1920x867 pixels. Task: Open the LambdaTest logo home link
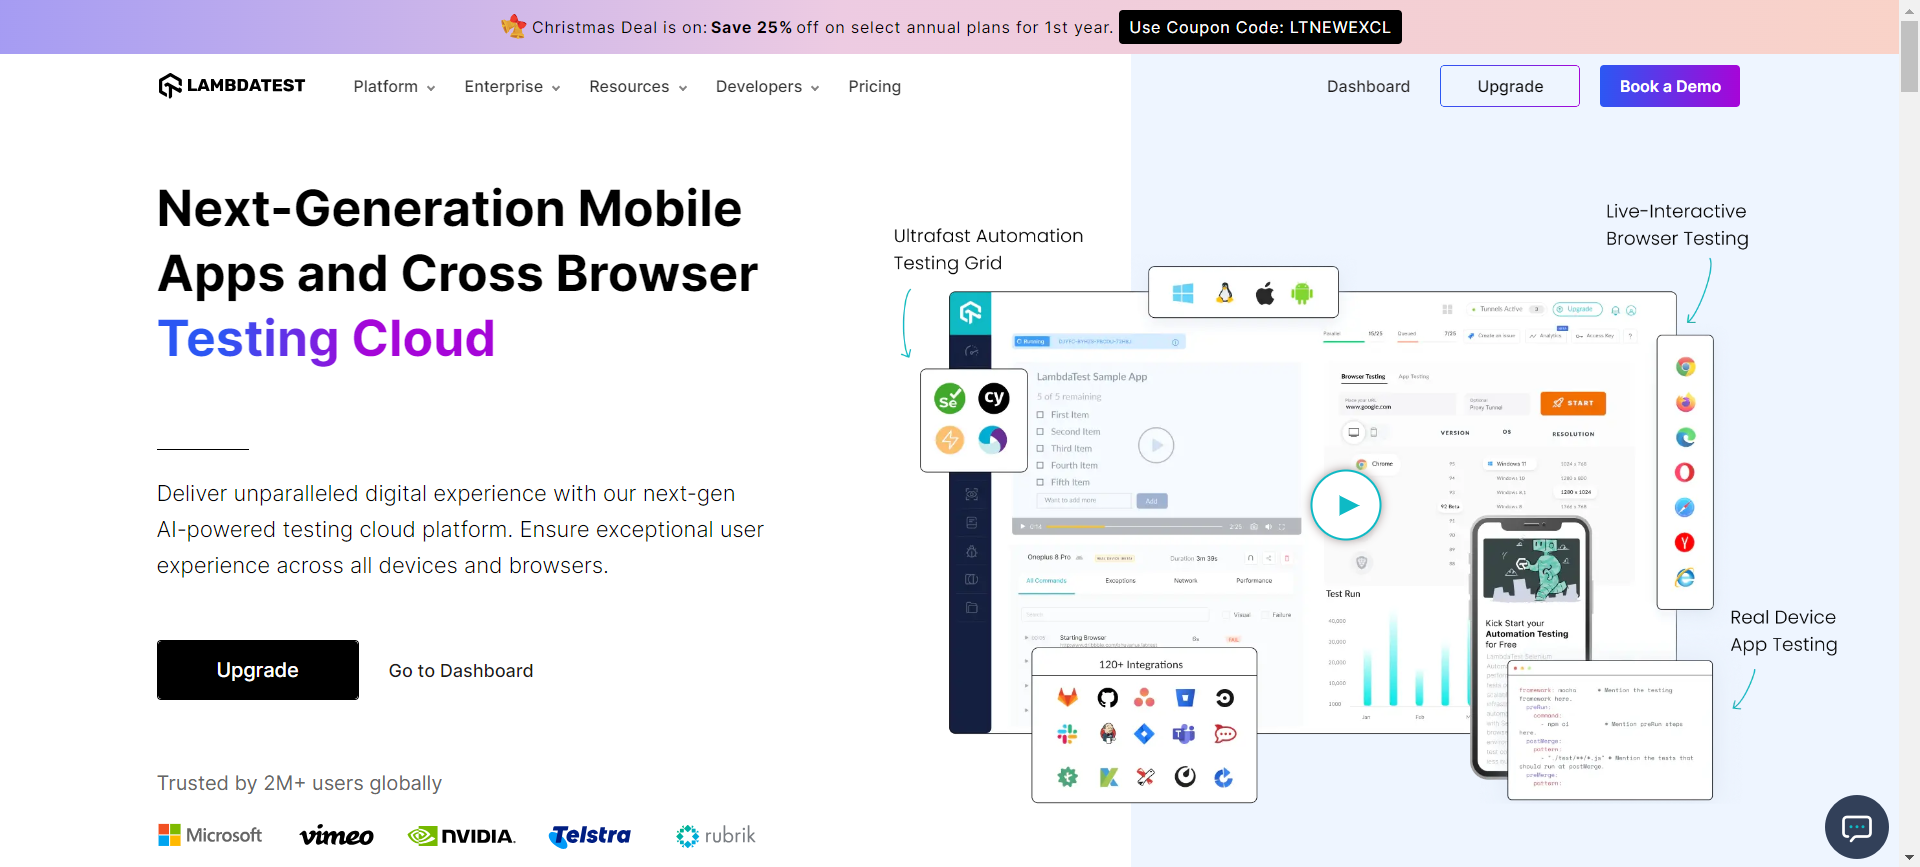click(x=232, y=86)
